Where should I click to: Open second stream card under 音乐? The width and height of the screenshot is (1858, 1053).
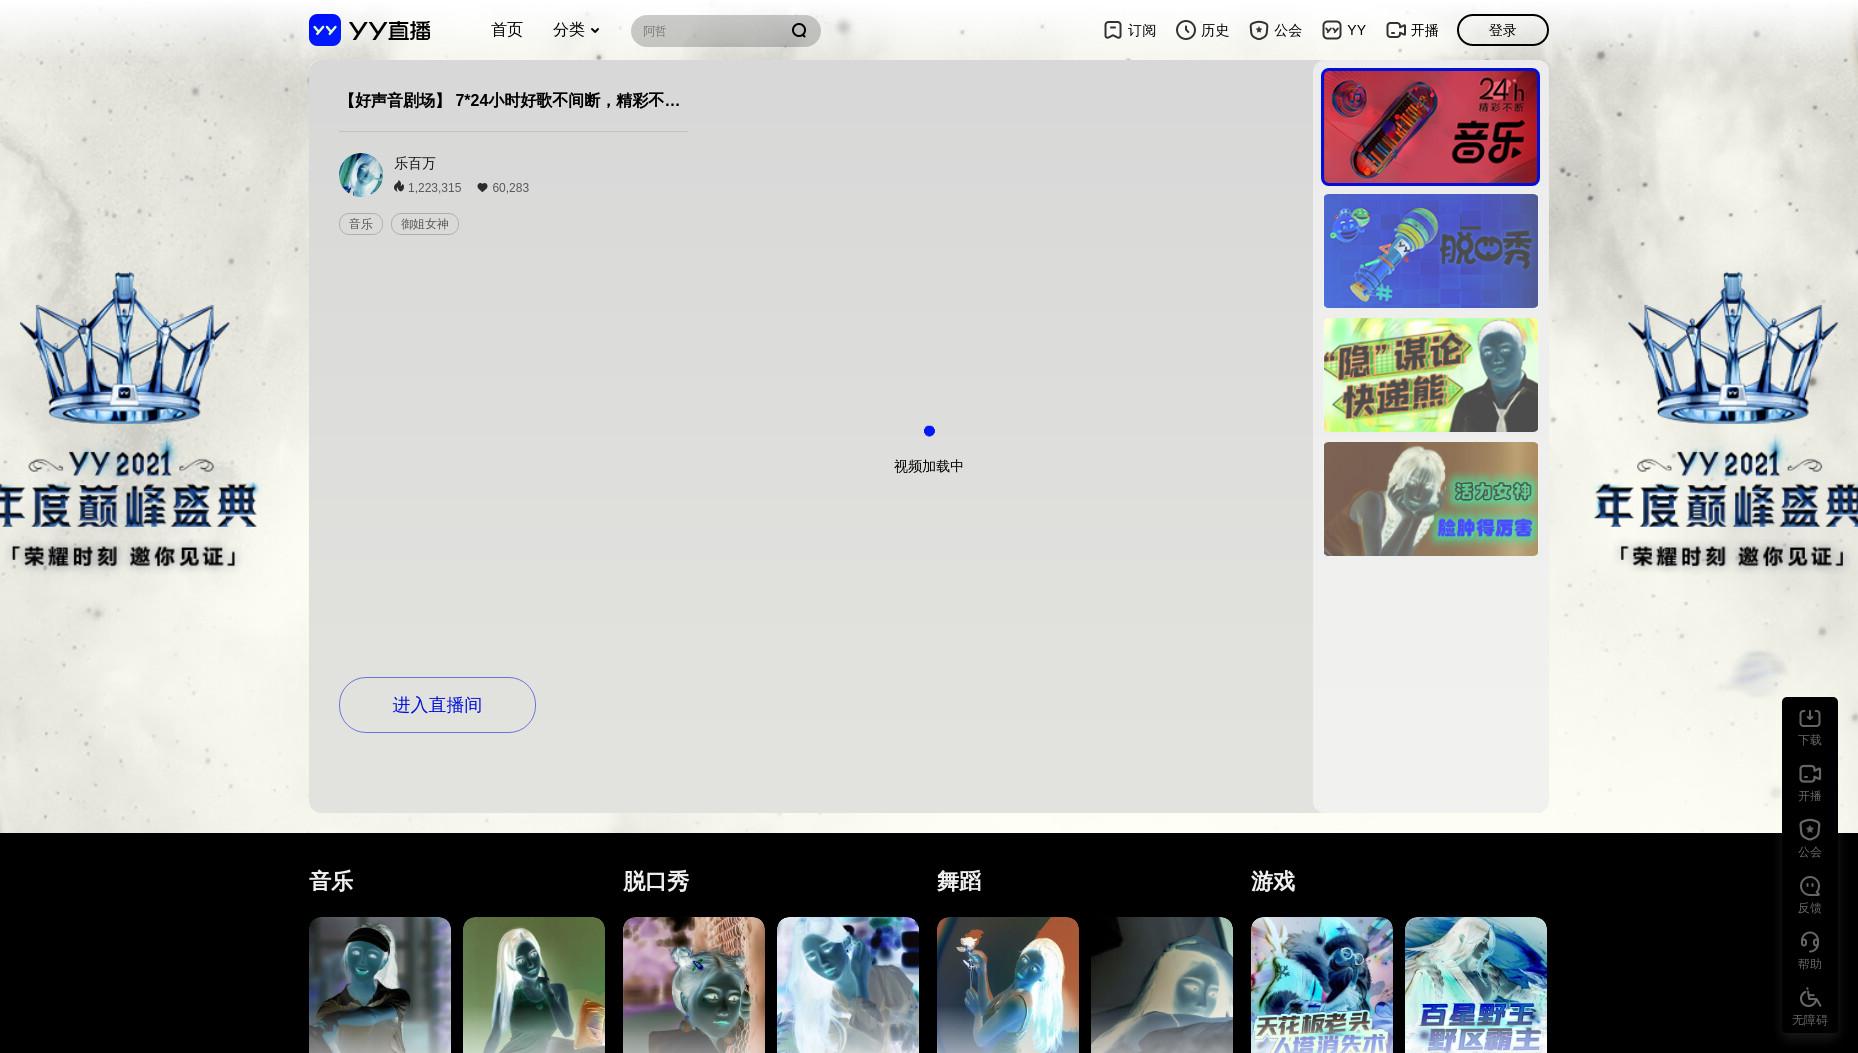coord(534,985)
